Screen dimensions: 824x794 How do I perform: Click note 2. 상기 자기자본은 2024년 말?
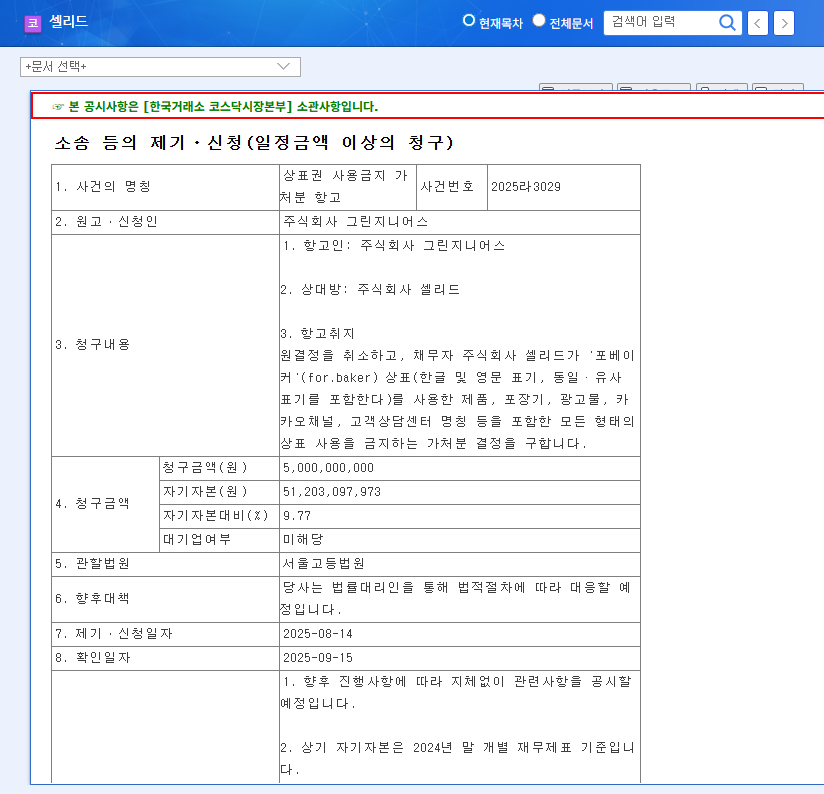point(457,758)
